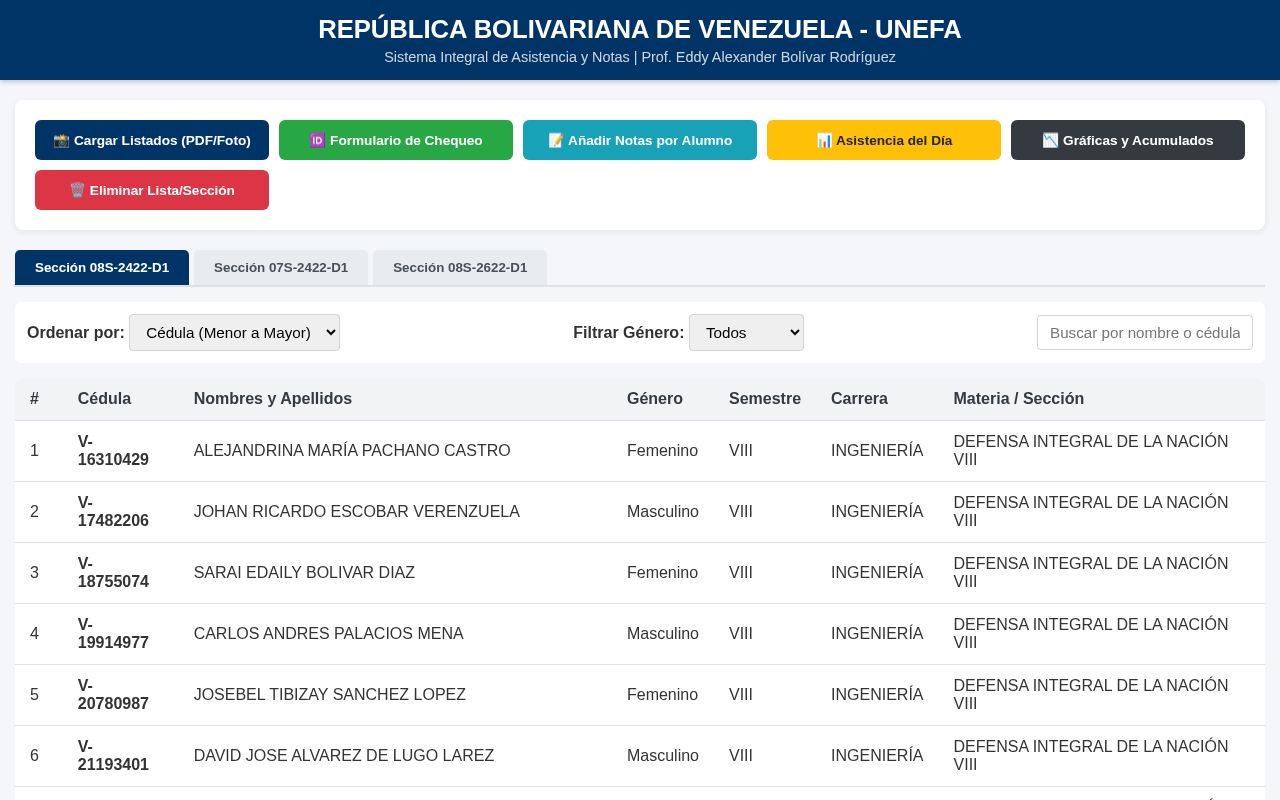
Task: Click the Gráficas y Acumulados label
Action: coord(1138,140)
